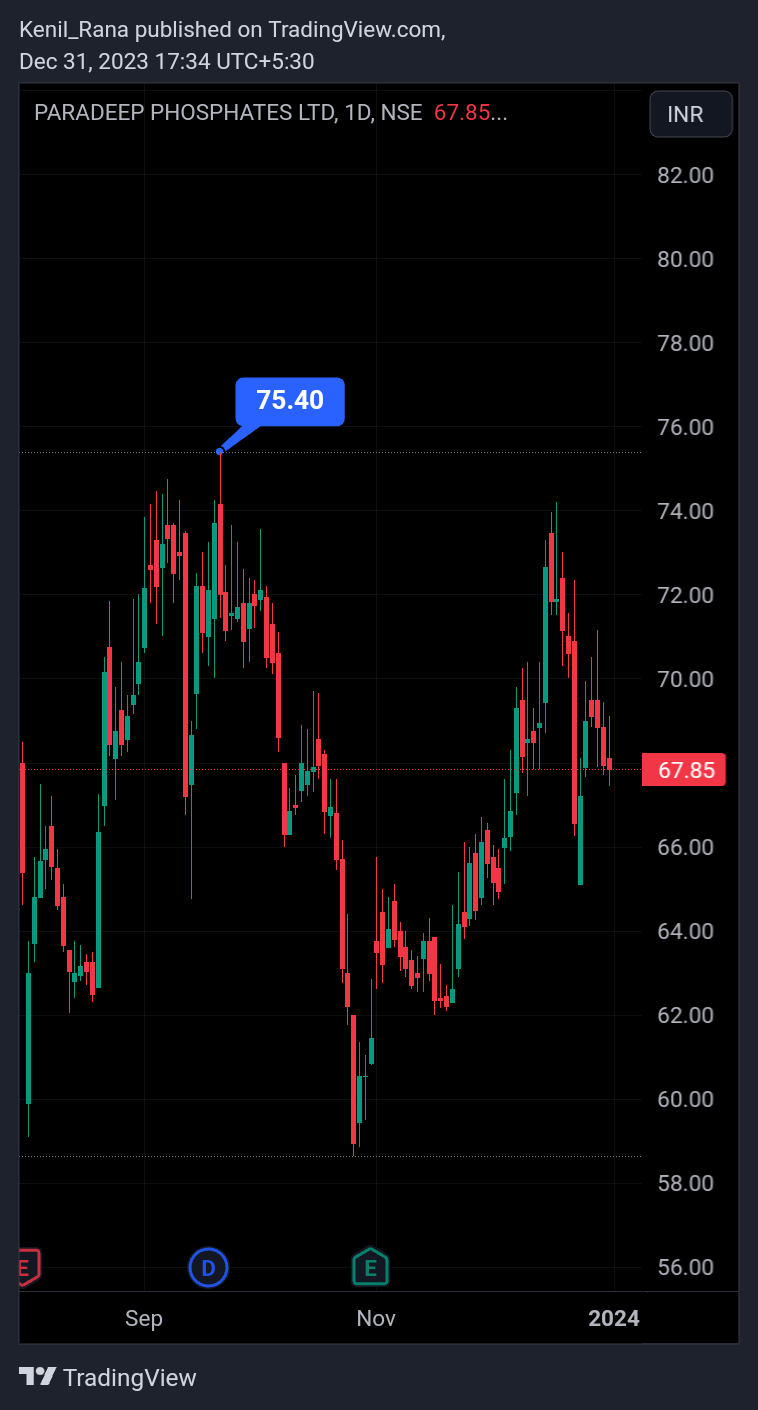
Task: Click the Dec 31, 2023 17:34 timestamp
Action: [x=167, y=62]
